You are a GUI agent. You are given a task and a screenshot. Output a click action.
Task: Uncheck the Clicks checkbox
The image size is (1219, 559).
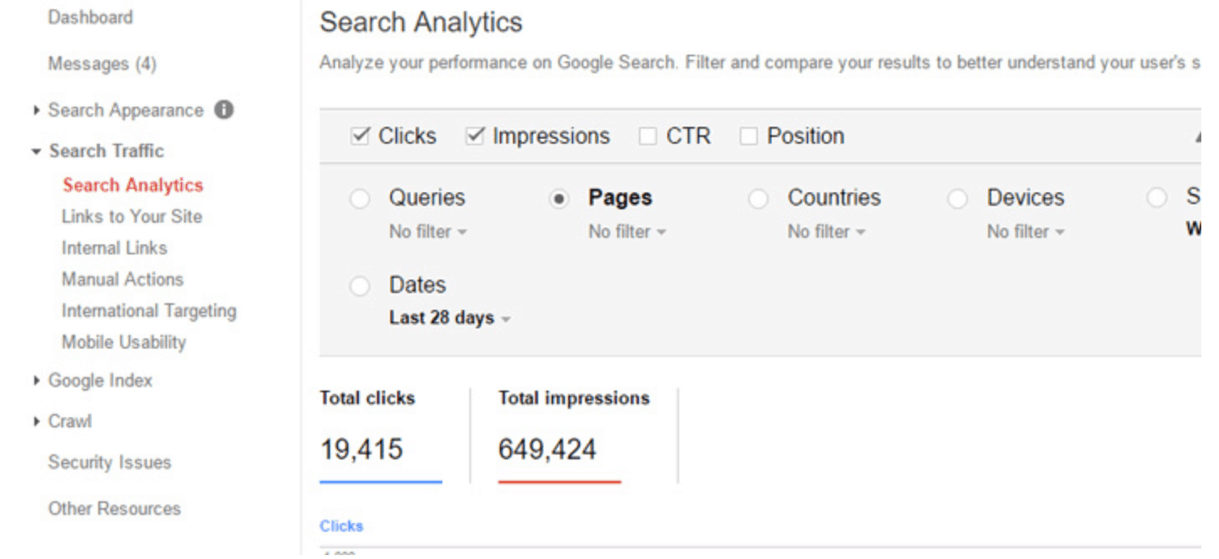pyautogui.click(x=360, y=136)
